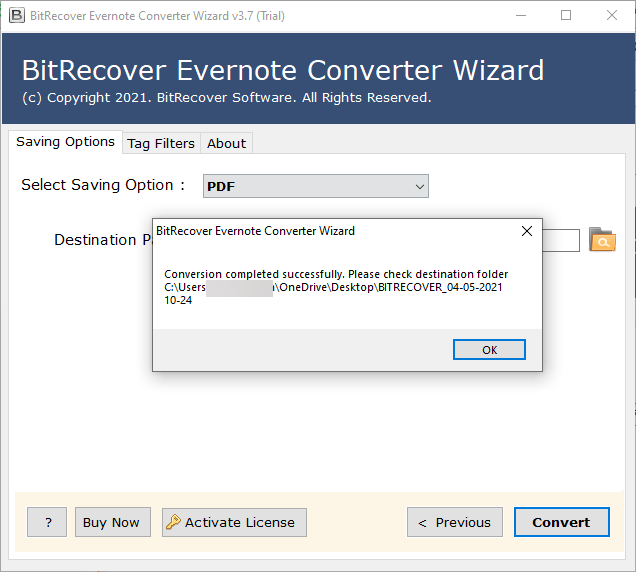
Task: Maximize the Evernote Converter Wizard window
Action: coord(566,16)
